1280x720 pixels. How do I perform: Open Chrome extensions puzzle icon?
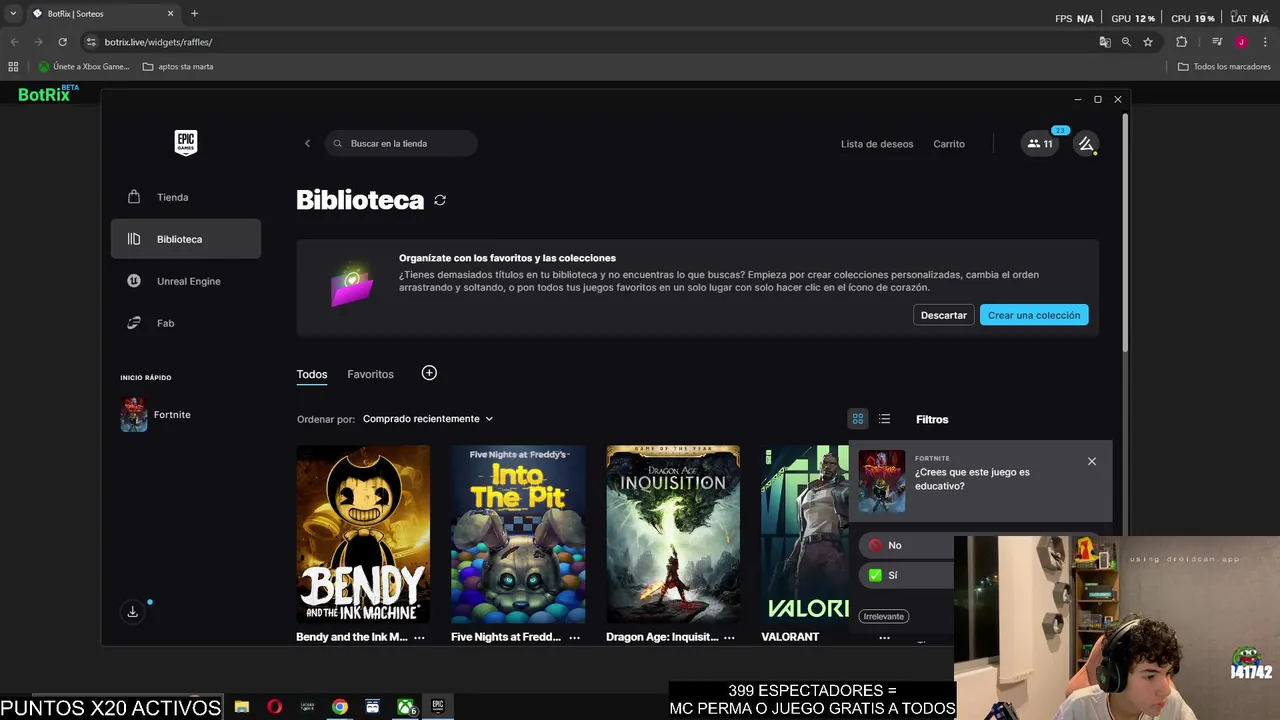[x=1182, y=42]
